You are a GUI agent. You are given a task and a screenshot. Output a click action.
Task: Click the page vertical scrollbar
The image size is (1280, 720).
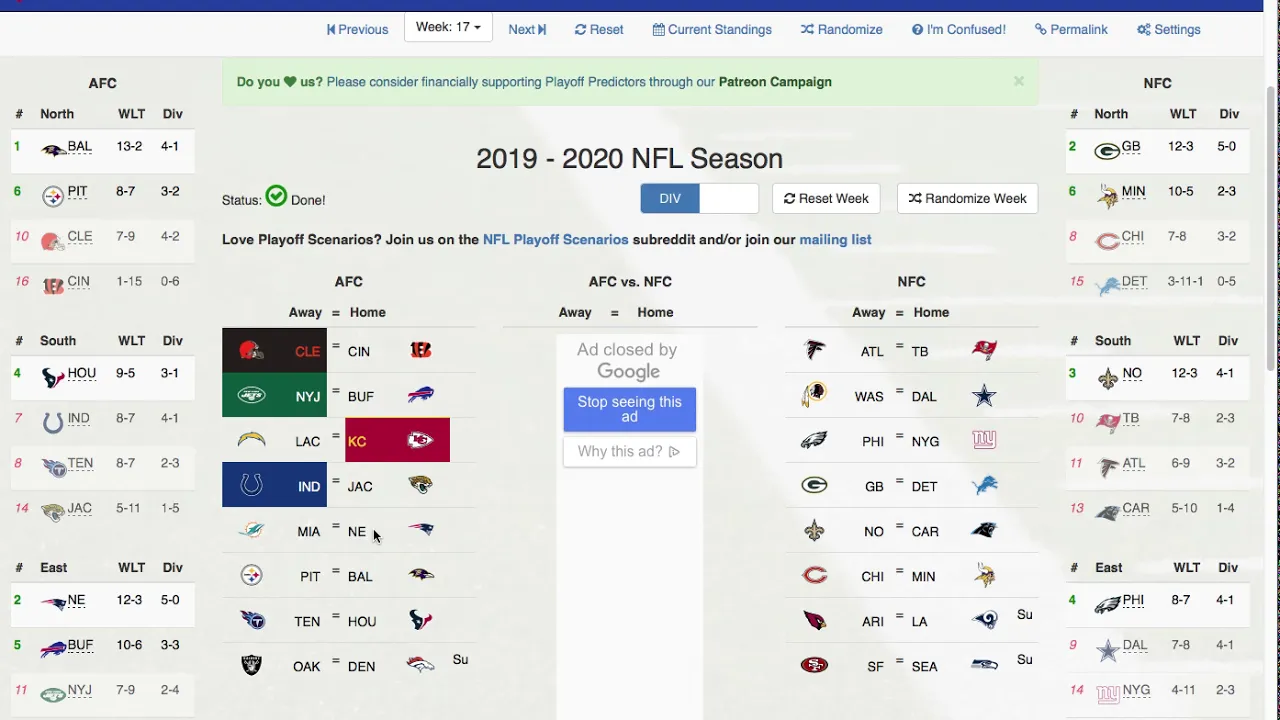click(1272, 228)
